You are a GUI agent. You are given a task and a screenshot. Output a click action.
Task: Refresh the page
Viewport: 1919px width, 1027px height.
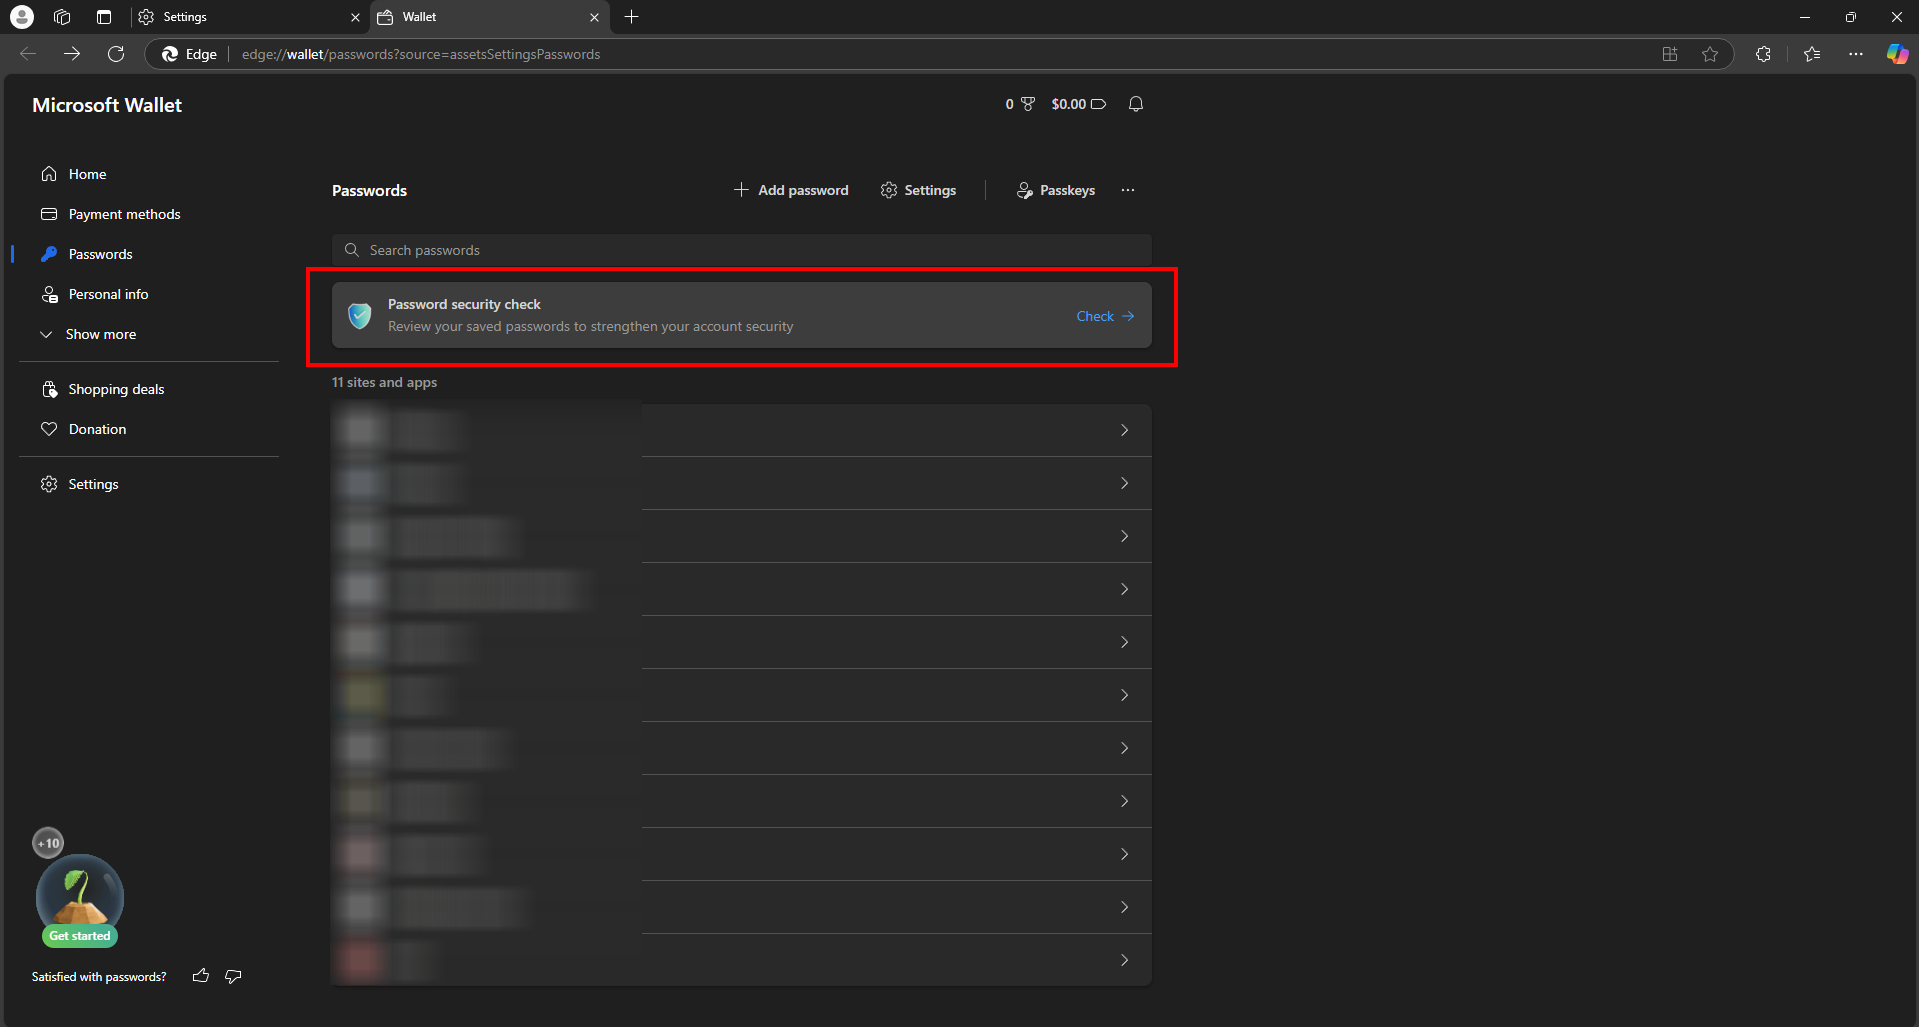click(116, 54)
